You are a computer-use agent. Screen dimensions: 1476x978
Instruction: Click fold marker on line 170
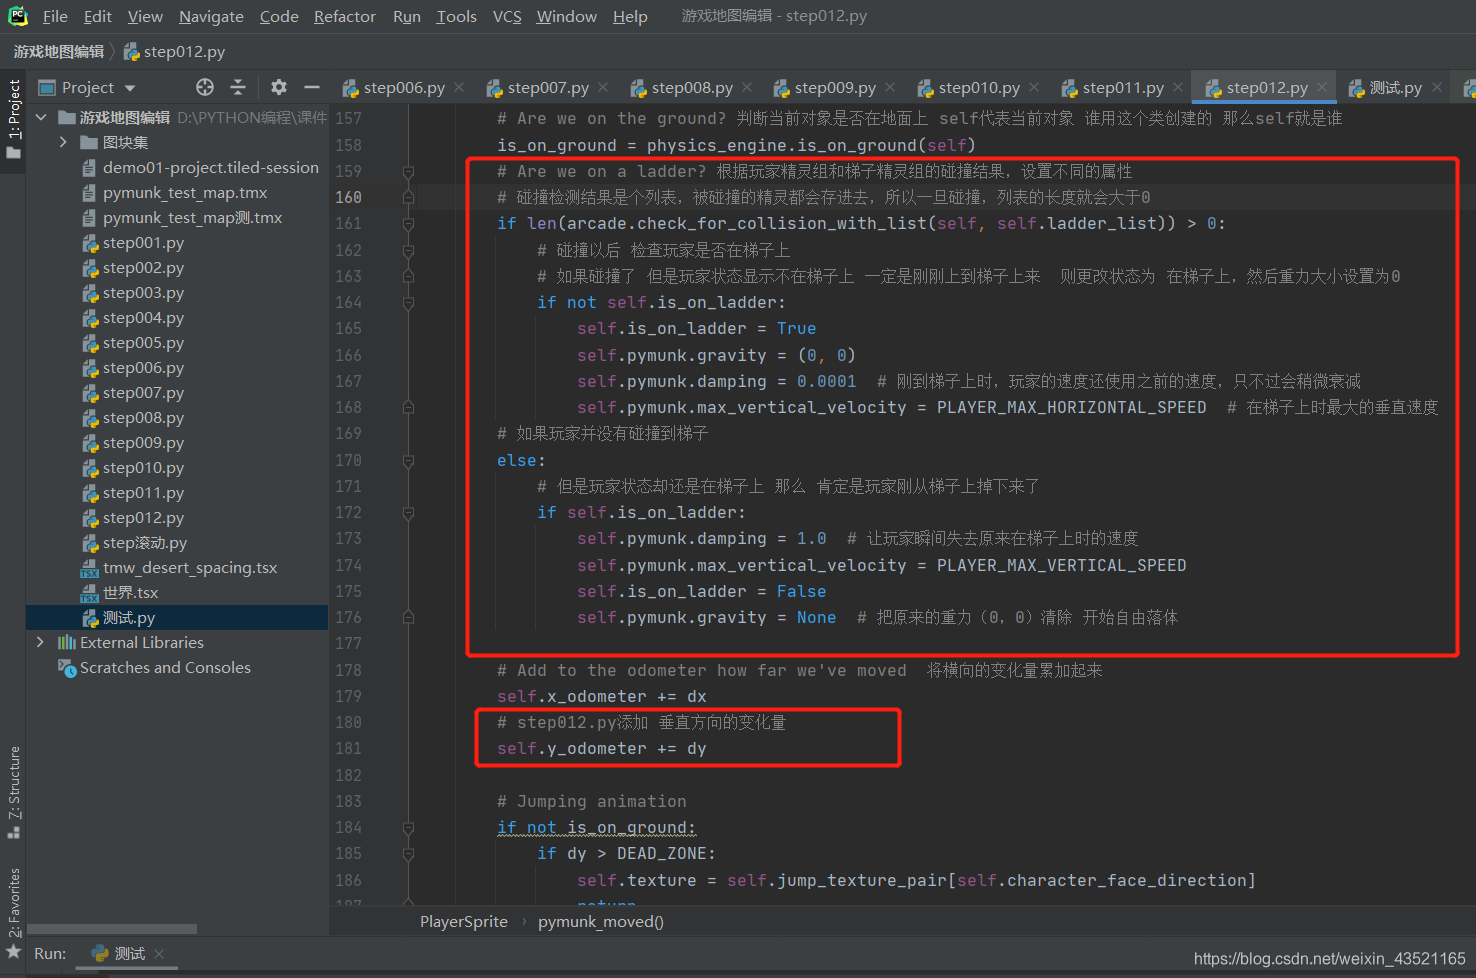point(408,460)
